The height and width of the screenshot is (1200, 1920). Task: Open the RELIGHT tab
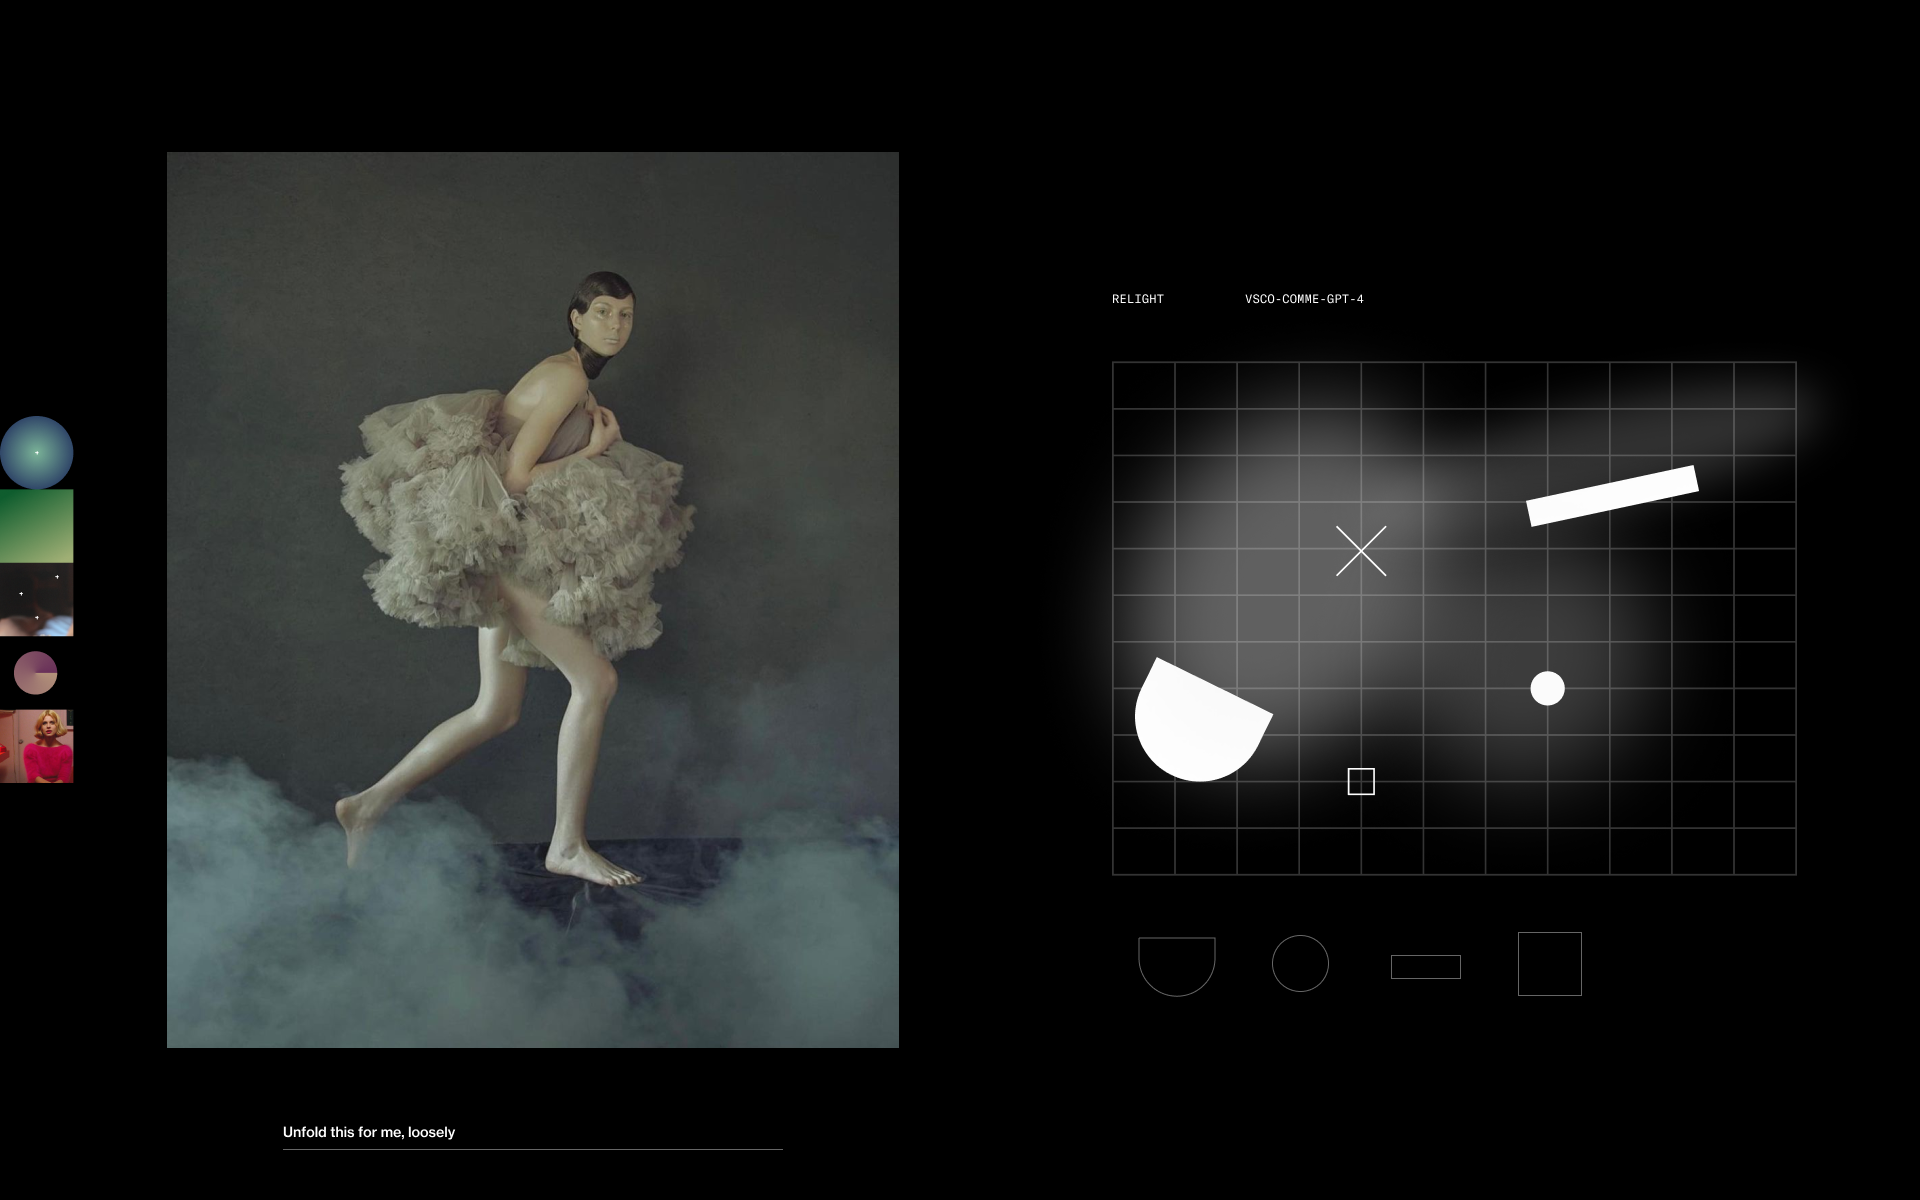pyautogui.click(x=1137, y=299)
